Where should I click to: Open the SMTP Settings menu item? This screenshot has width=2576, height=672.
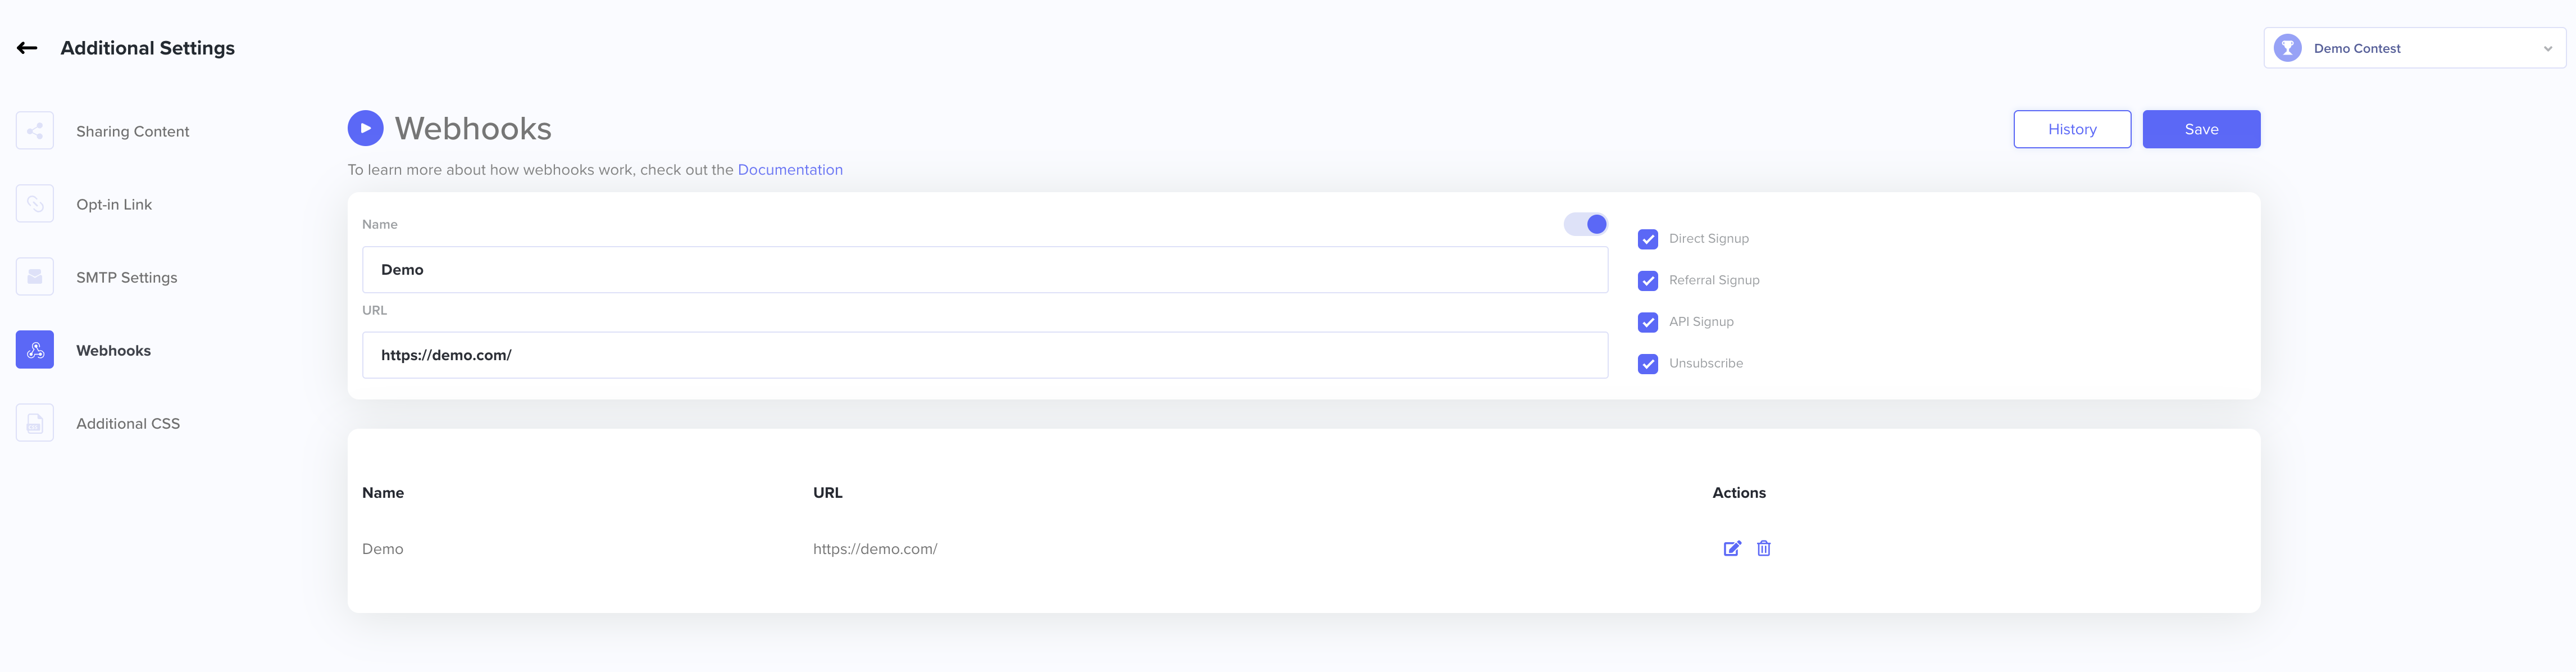[127, 278]
